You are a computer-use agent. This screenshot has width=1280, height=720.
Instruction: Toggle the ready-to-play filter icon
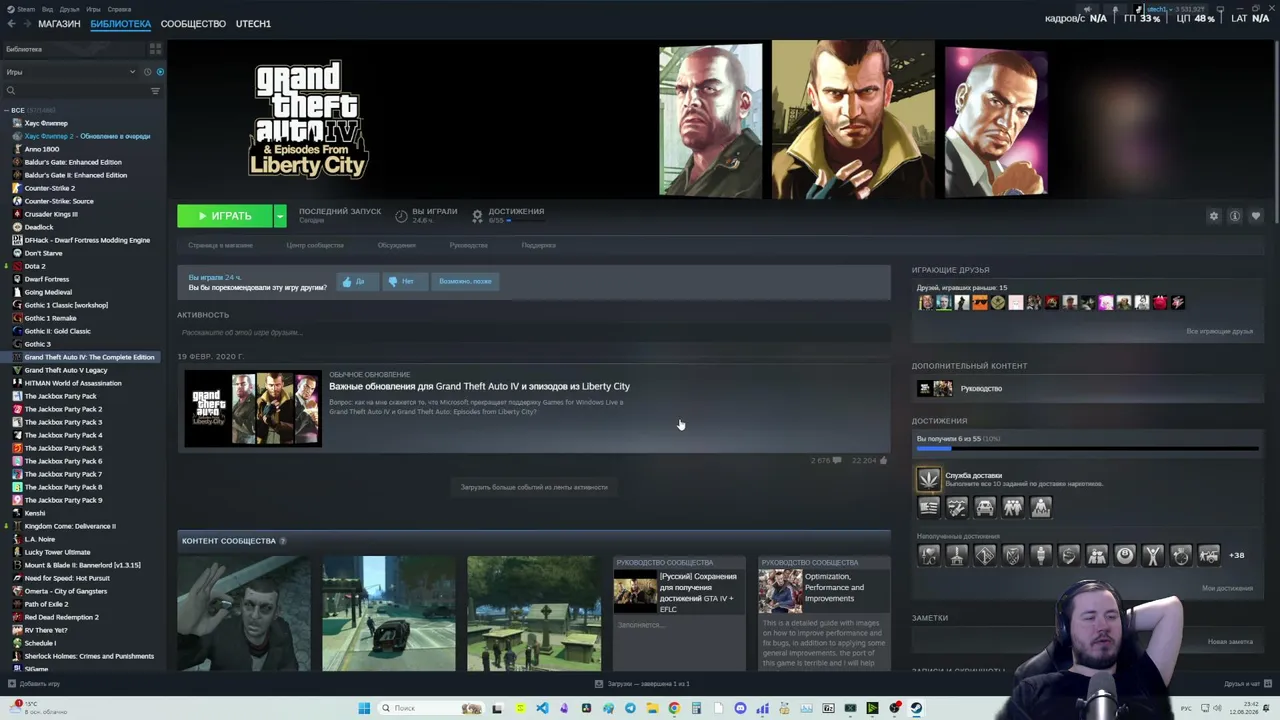(x=160, y=72)
